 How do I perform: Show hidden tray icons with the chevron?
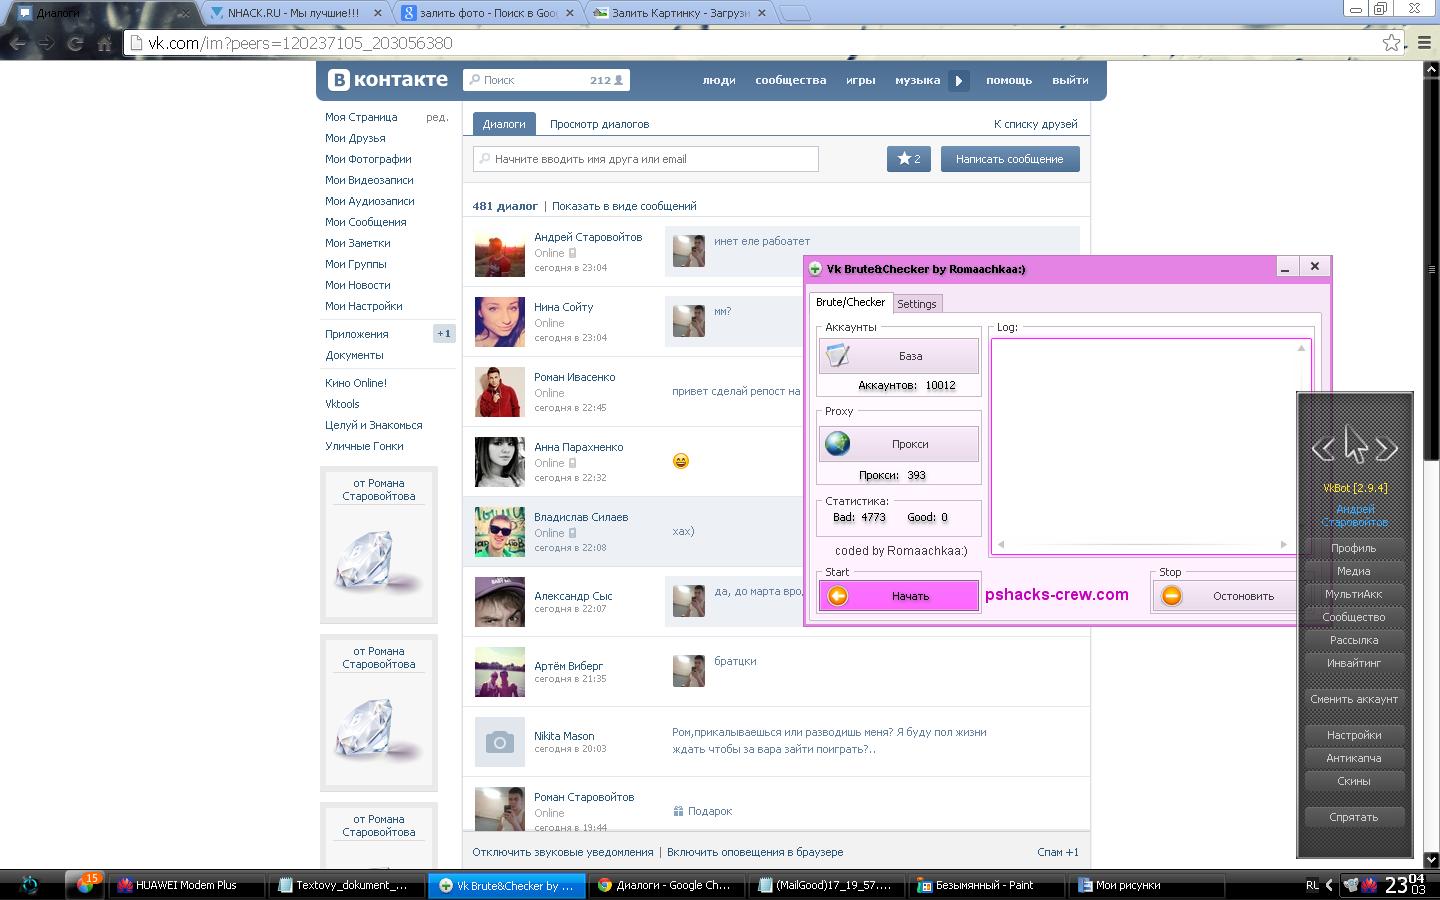pos(1329,885)
